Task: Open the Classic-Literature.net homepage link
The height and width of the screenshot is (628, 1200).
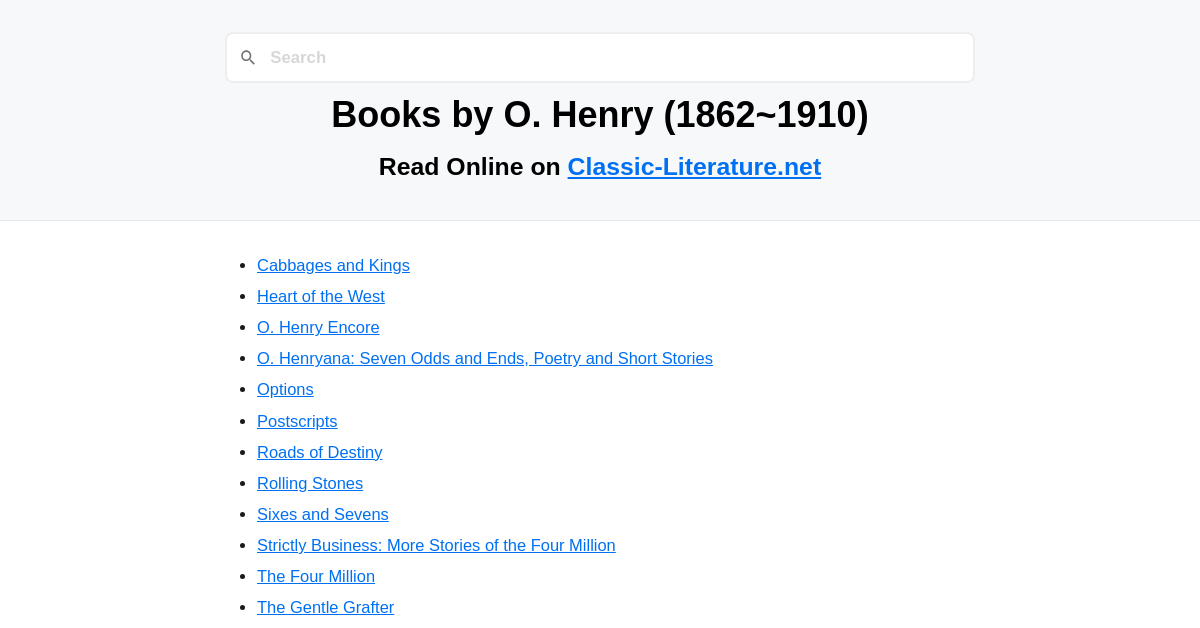Action: [694, 166]
